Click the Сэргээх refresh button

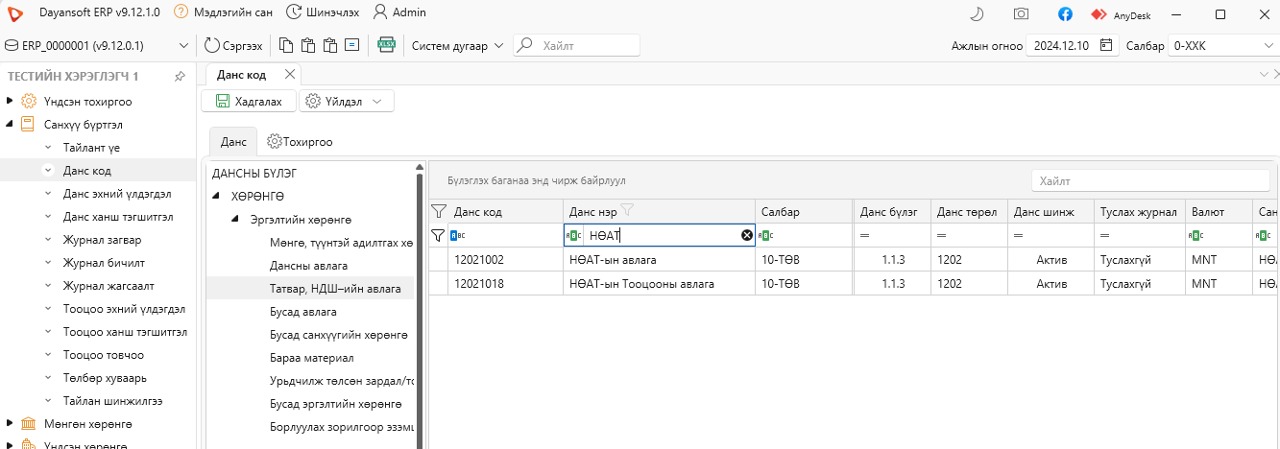click(234, 45)
